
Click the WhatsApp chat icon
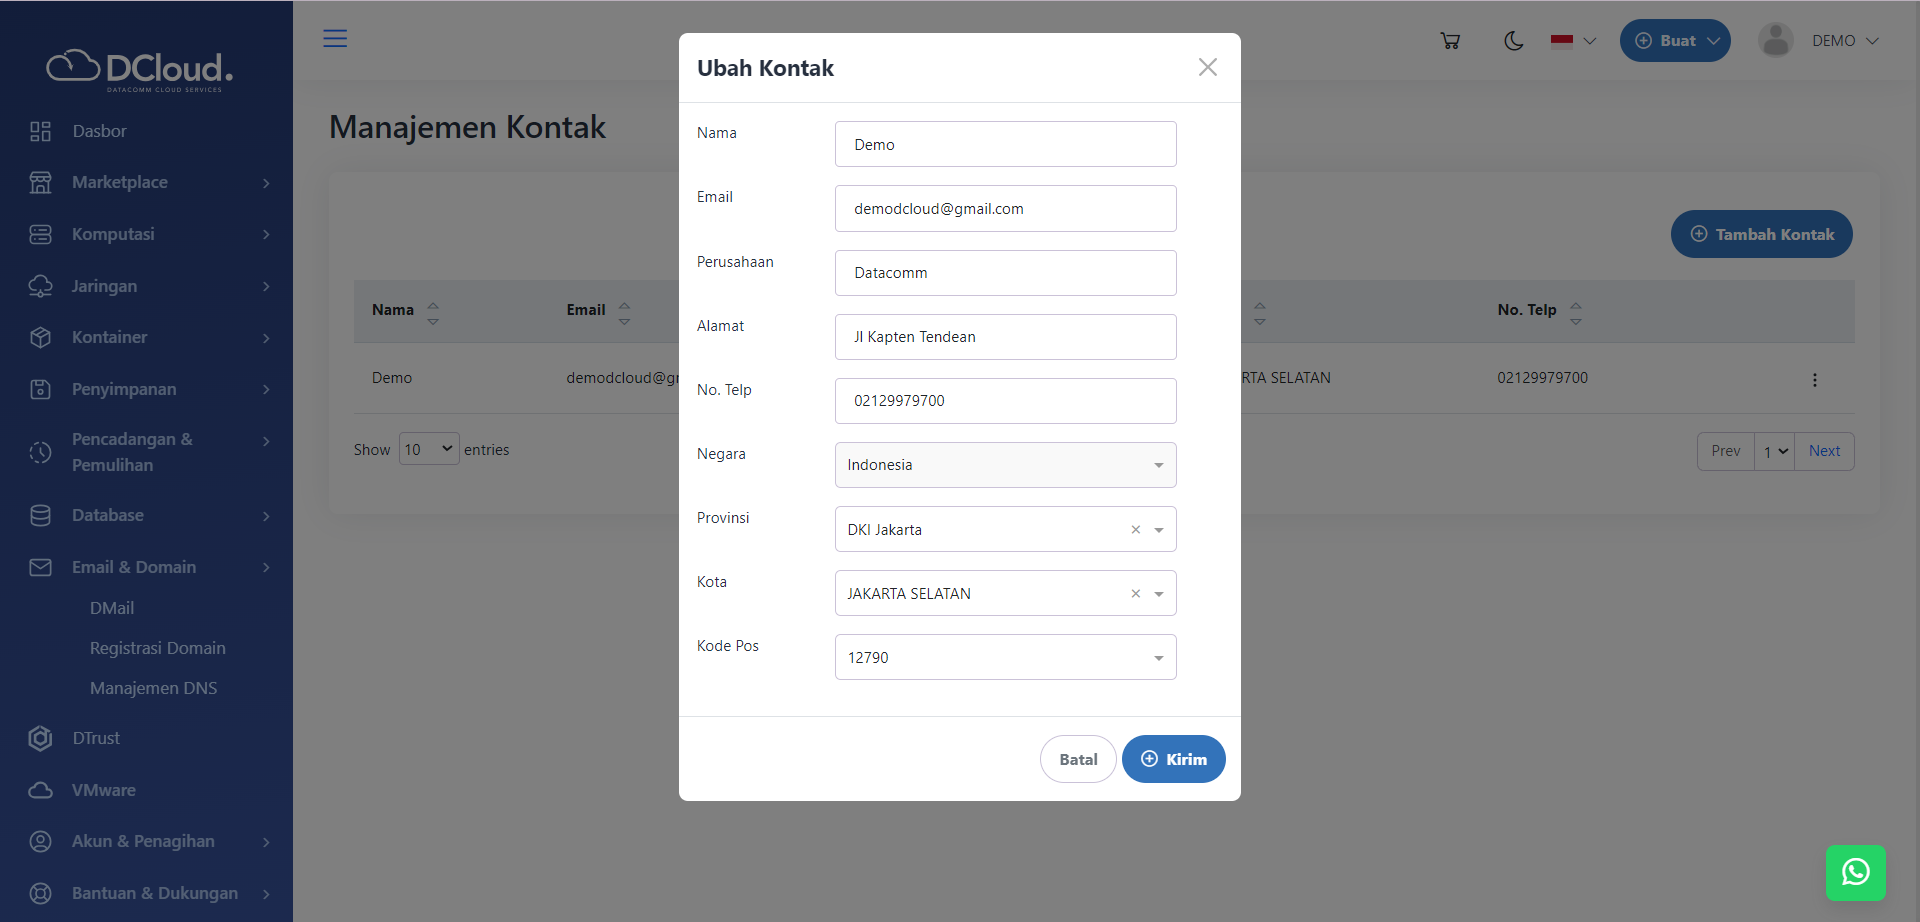[x=1855, y=872]
